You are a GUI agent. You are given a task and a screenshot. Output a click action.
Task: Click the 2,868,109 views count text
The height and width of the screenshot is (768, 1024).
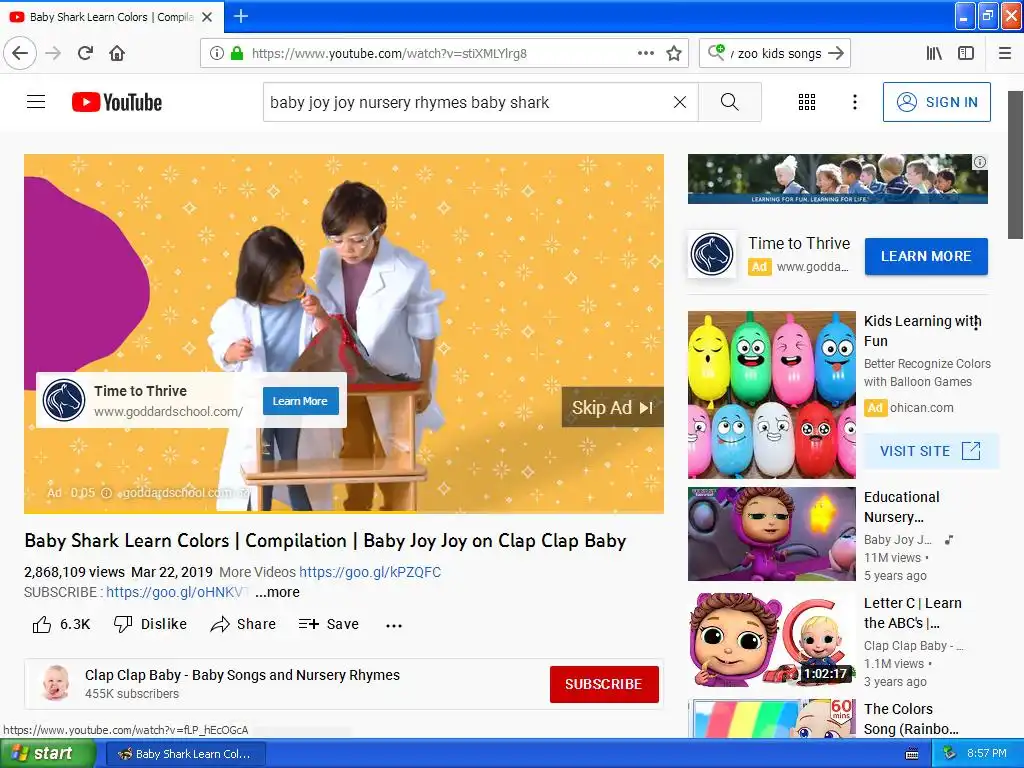(x=74, y=572)
